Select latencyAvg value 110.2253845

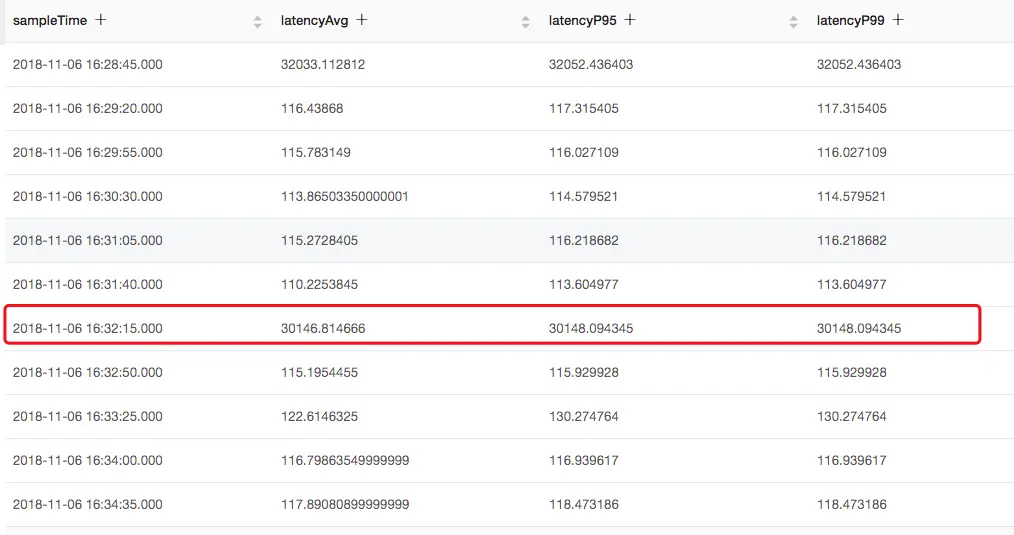(x=319, y=285)
